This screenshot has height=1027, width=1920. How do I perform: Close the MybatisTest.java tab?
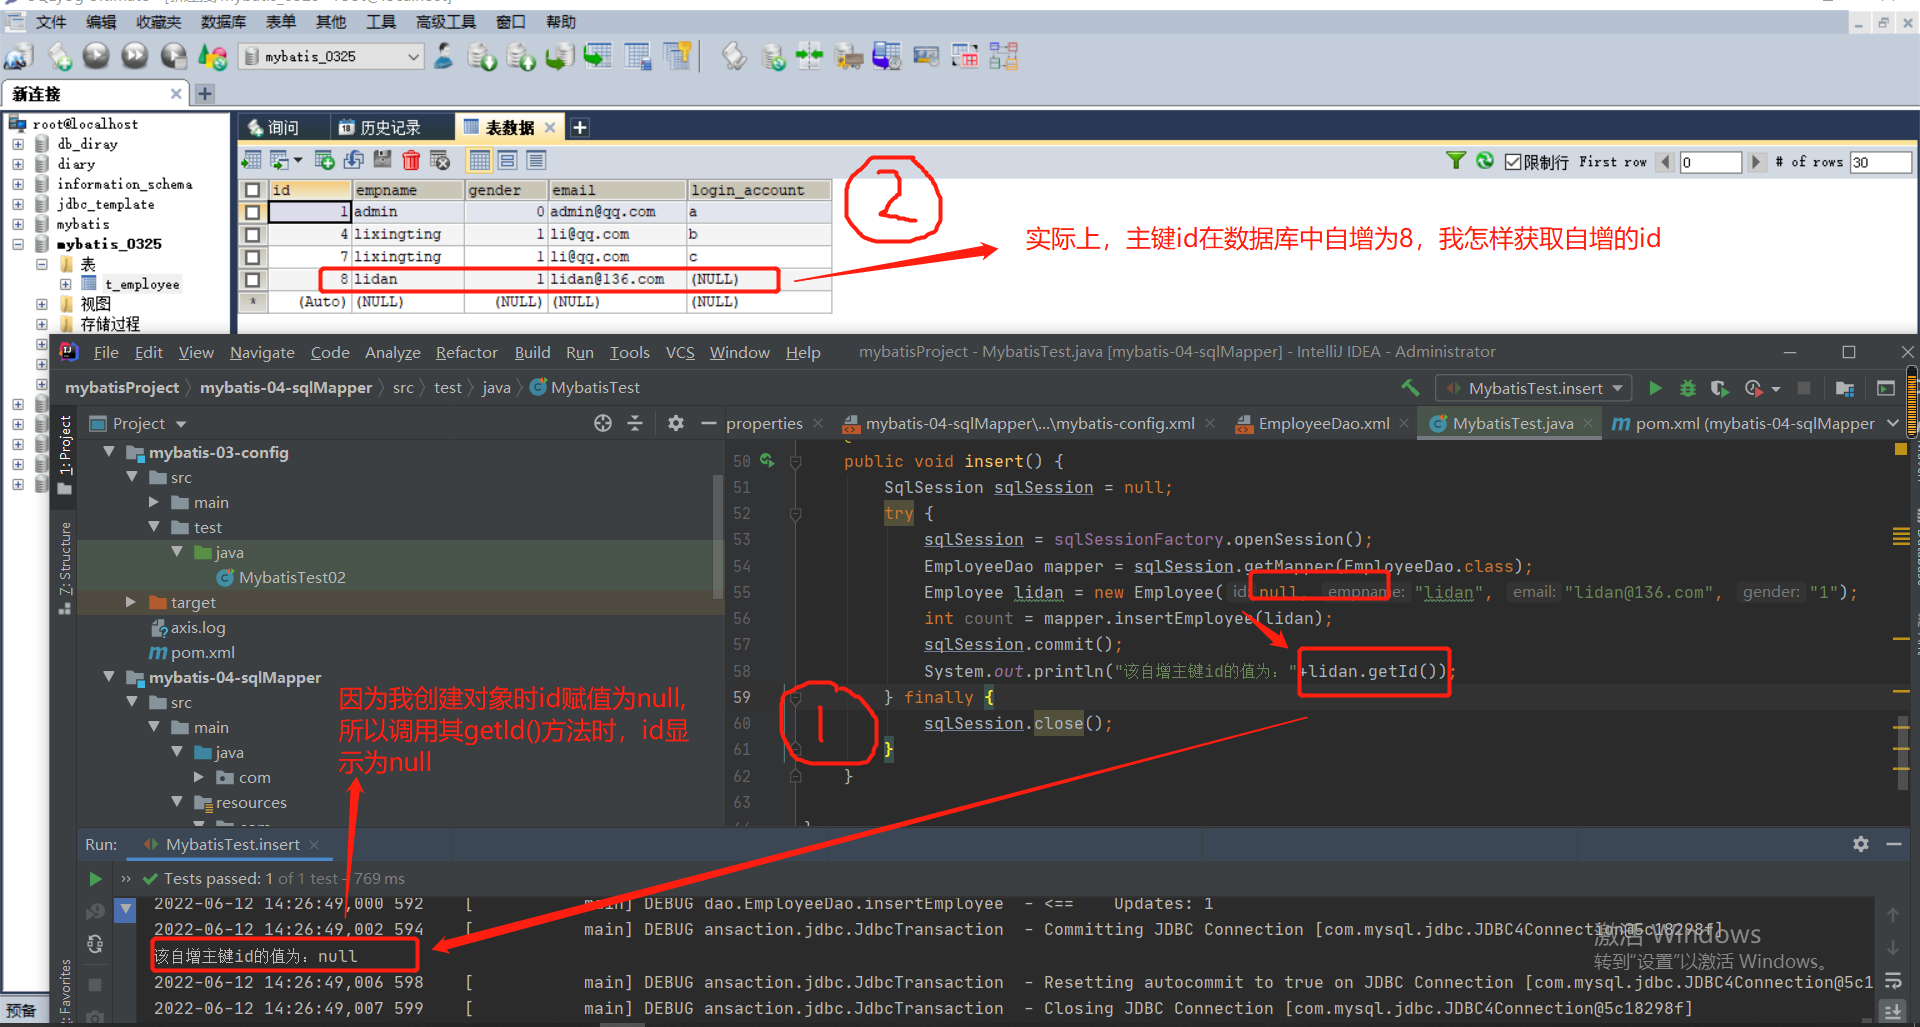click(x=1588, y=423)
